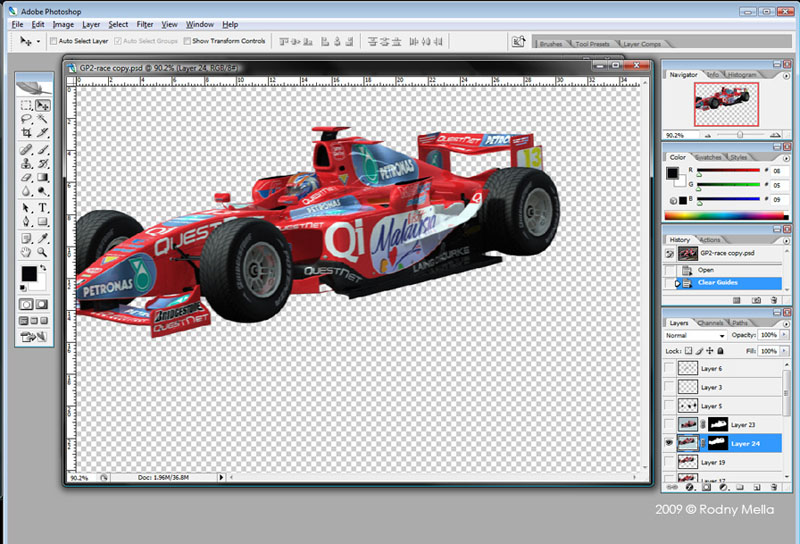Switch to the Channels tab
Image resolution: width=800 pixels, height=544 pixels.
tap(710, 323)
